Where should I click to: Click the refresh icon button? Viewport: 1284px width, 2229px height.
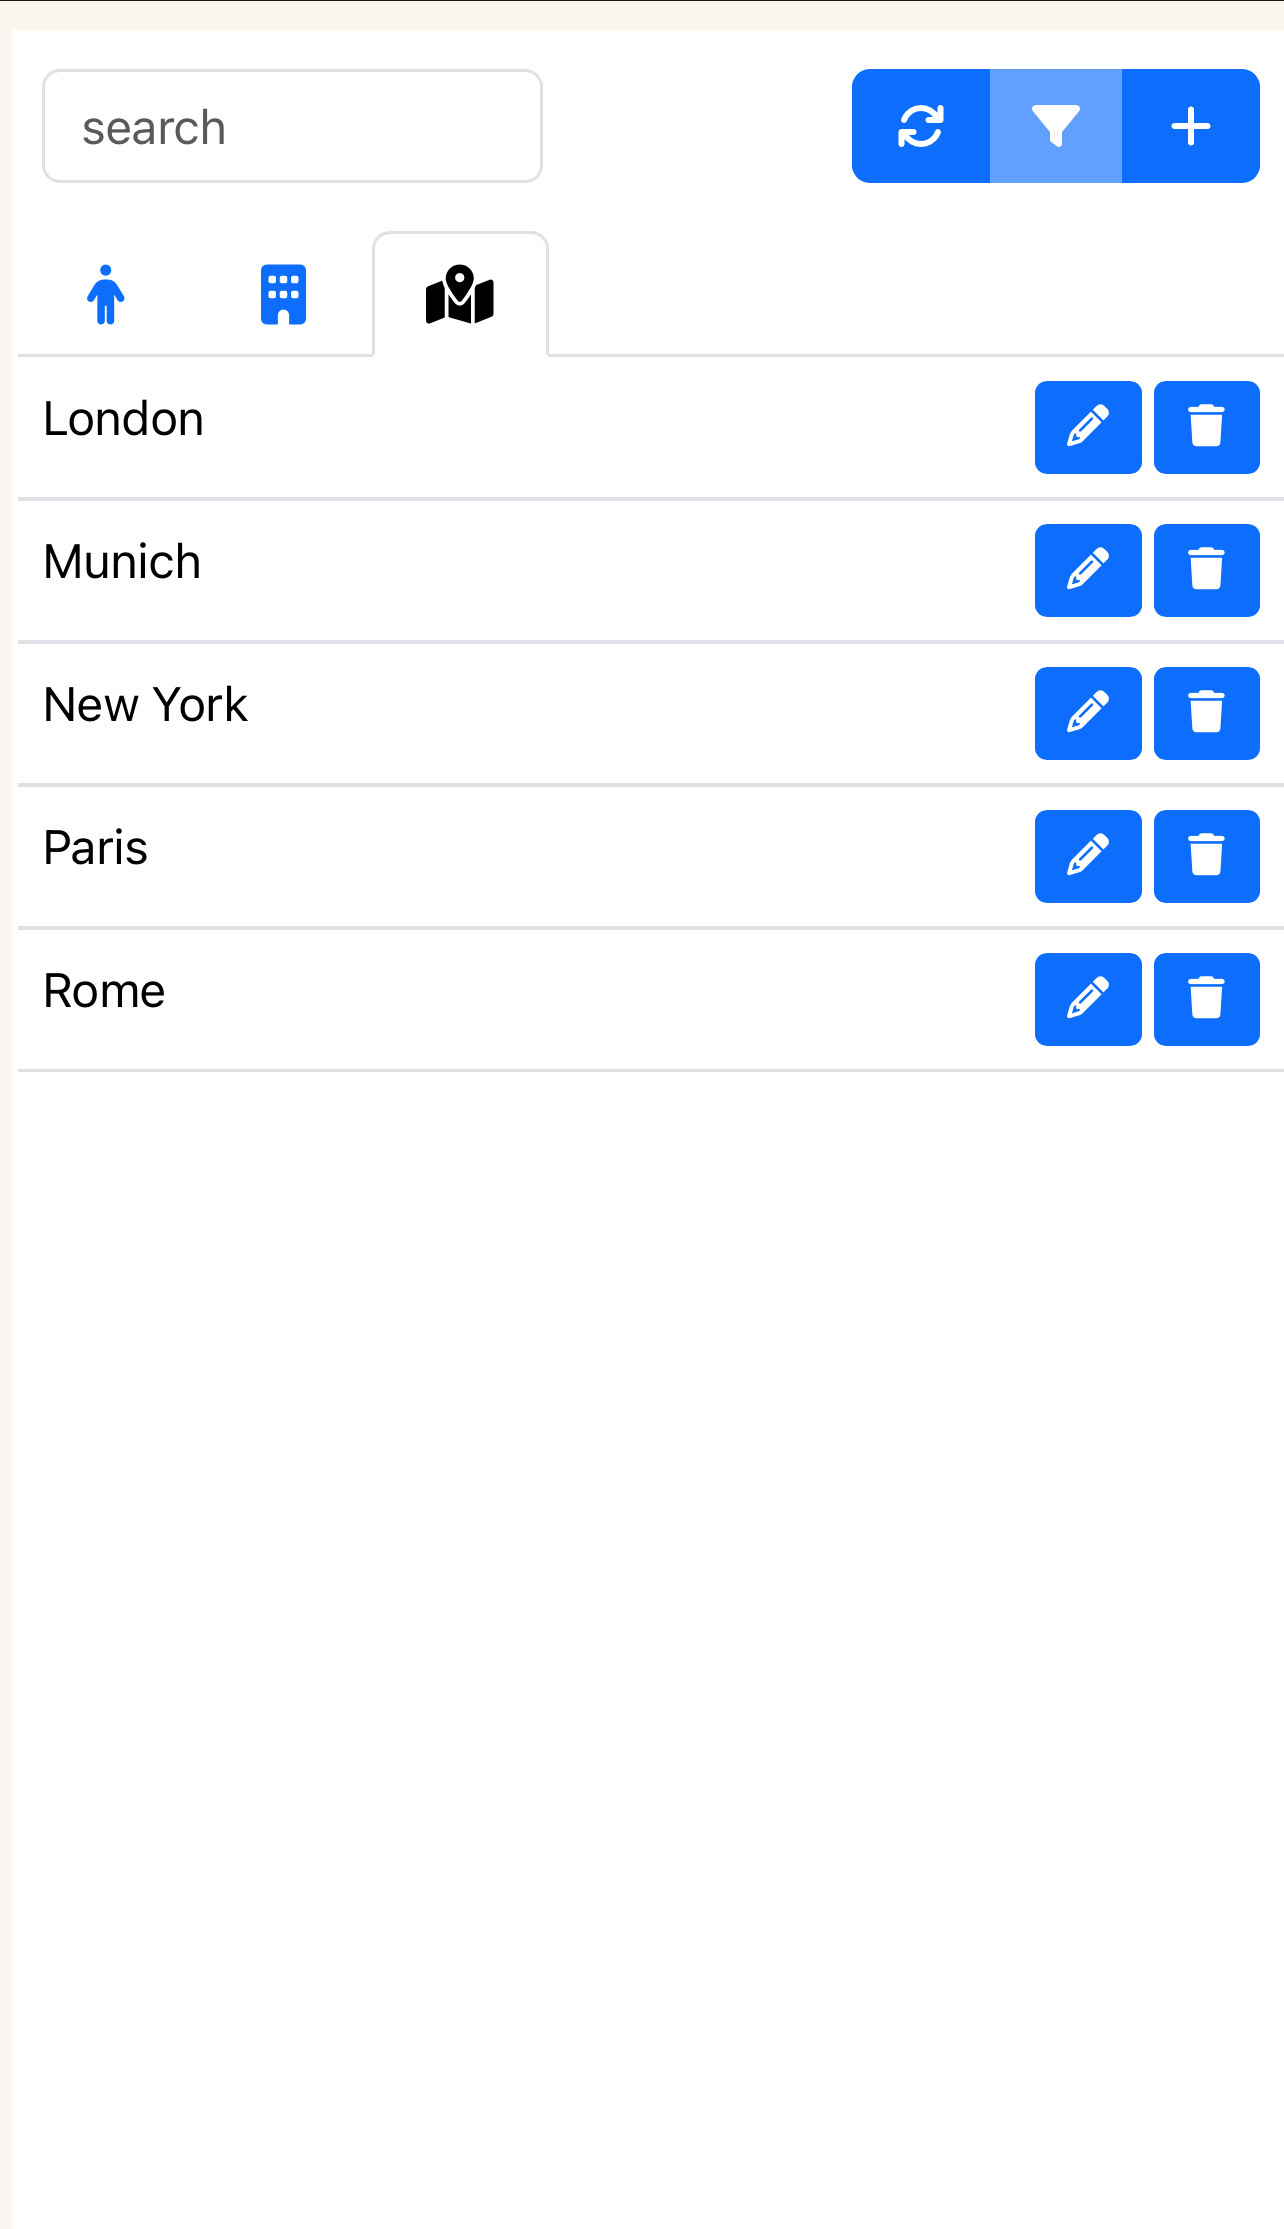(x=920, y=126)
